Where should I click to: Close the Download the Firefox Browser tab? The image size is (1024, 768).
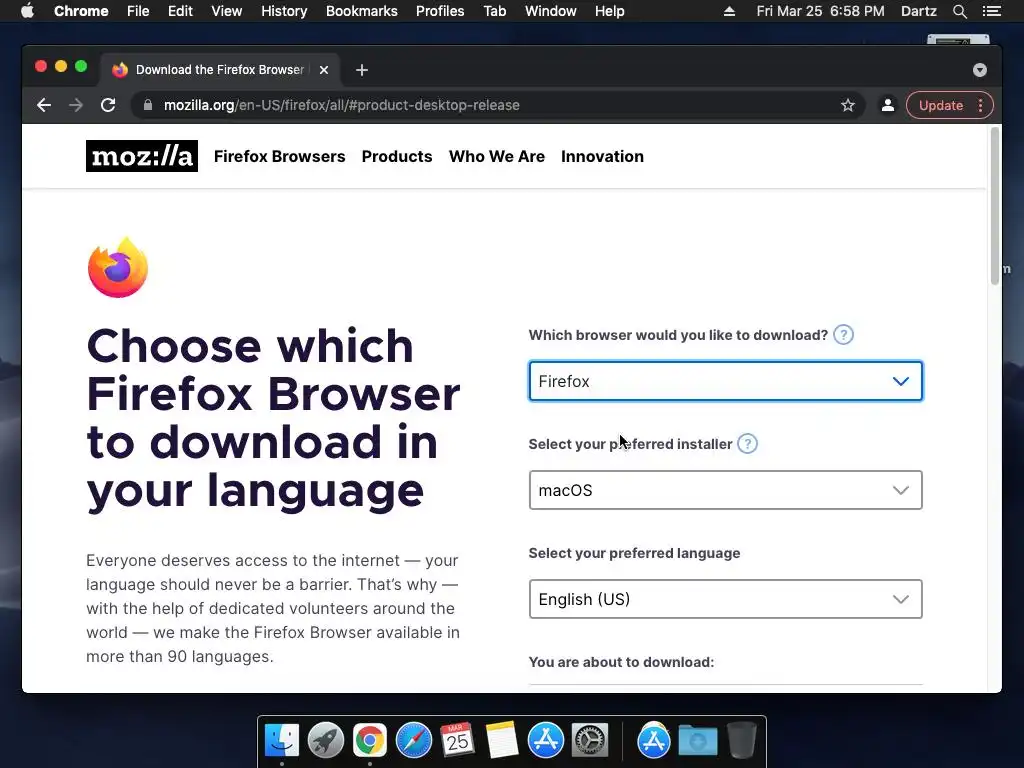(x=324, y=70)
